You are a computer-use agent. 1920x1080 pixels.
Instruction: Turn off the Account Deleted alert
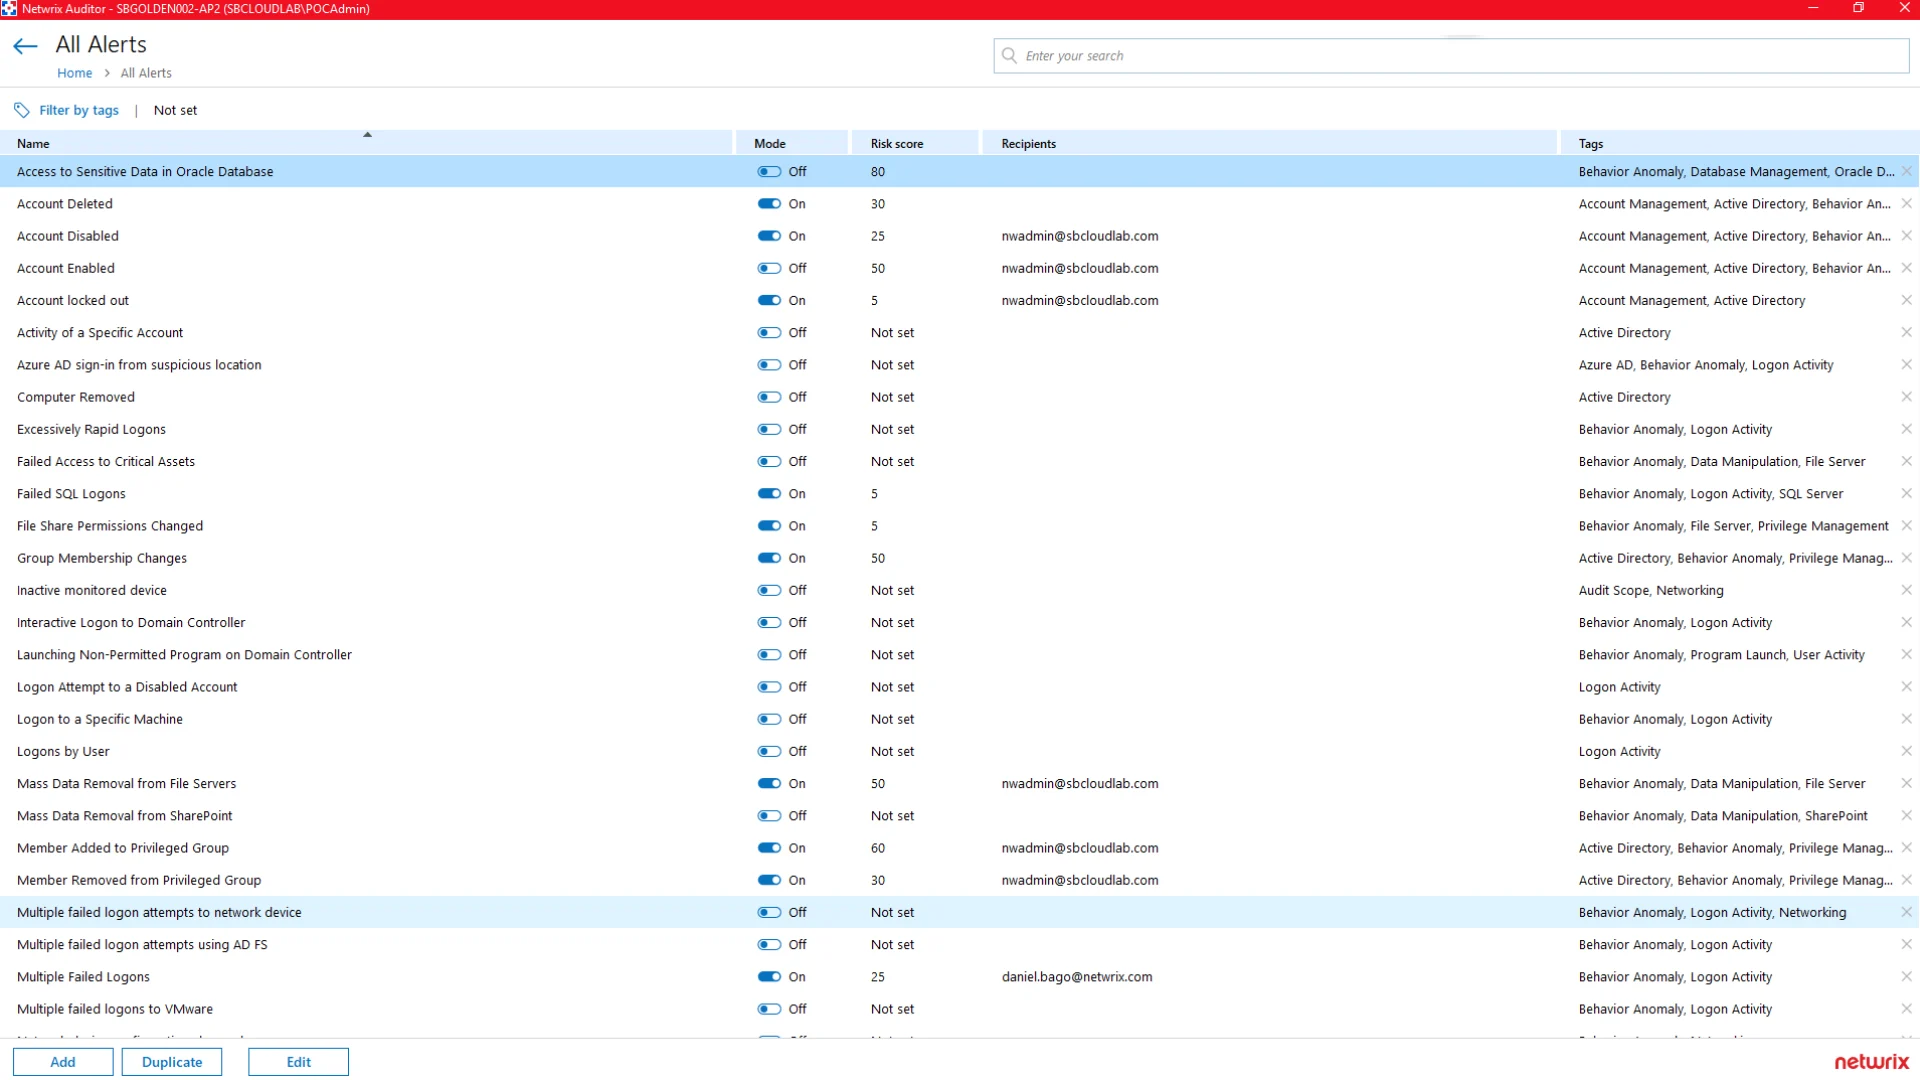point(769,204)
